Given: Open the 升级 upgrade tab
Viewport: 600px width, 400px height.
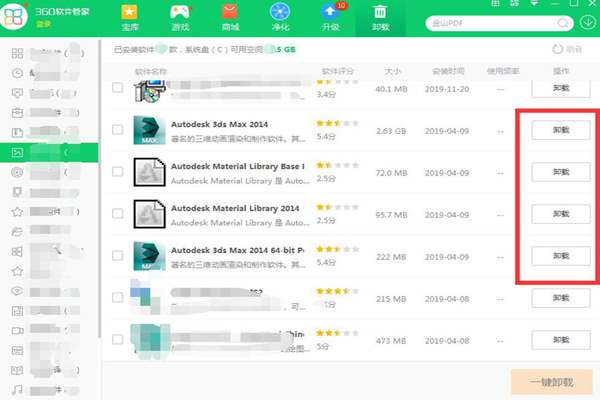Looking at the screenshot, I should click(x=331, y=18).
